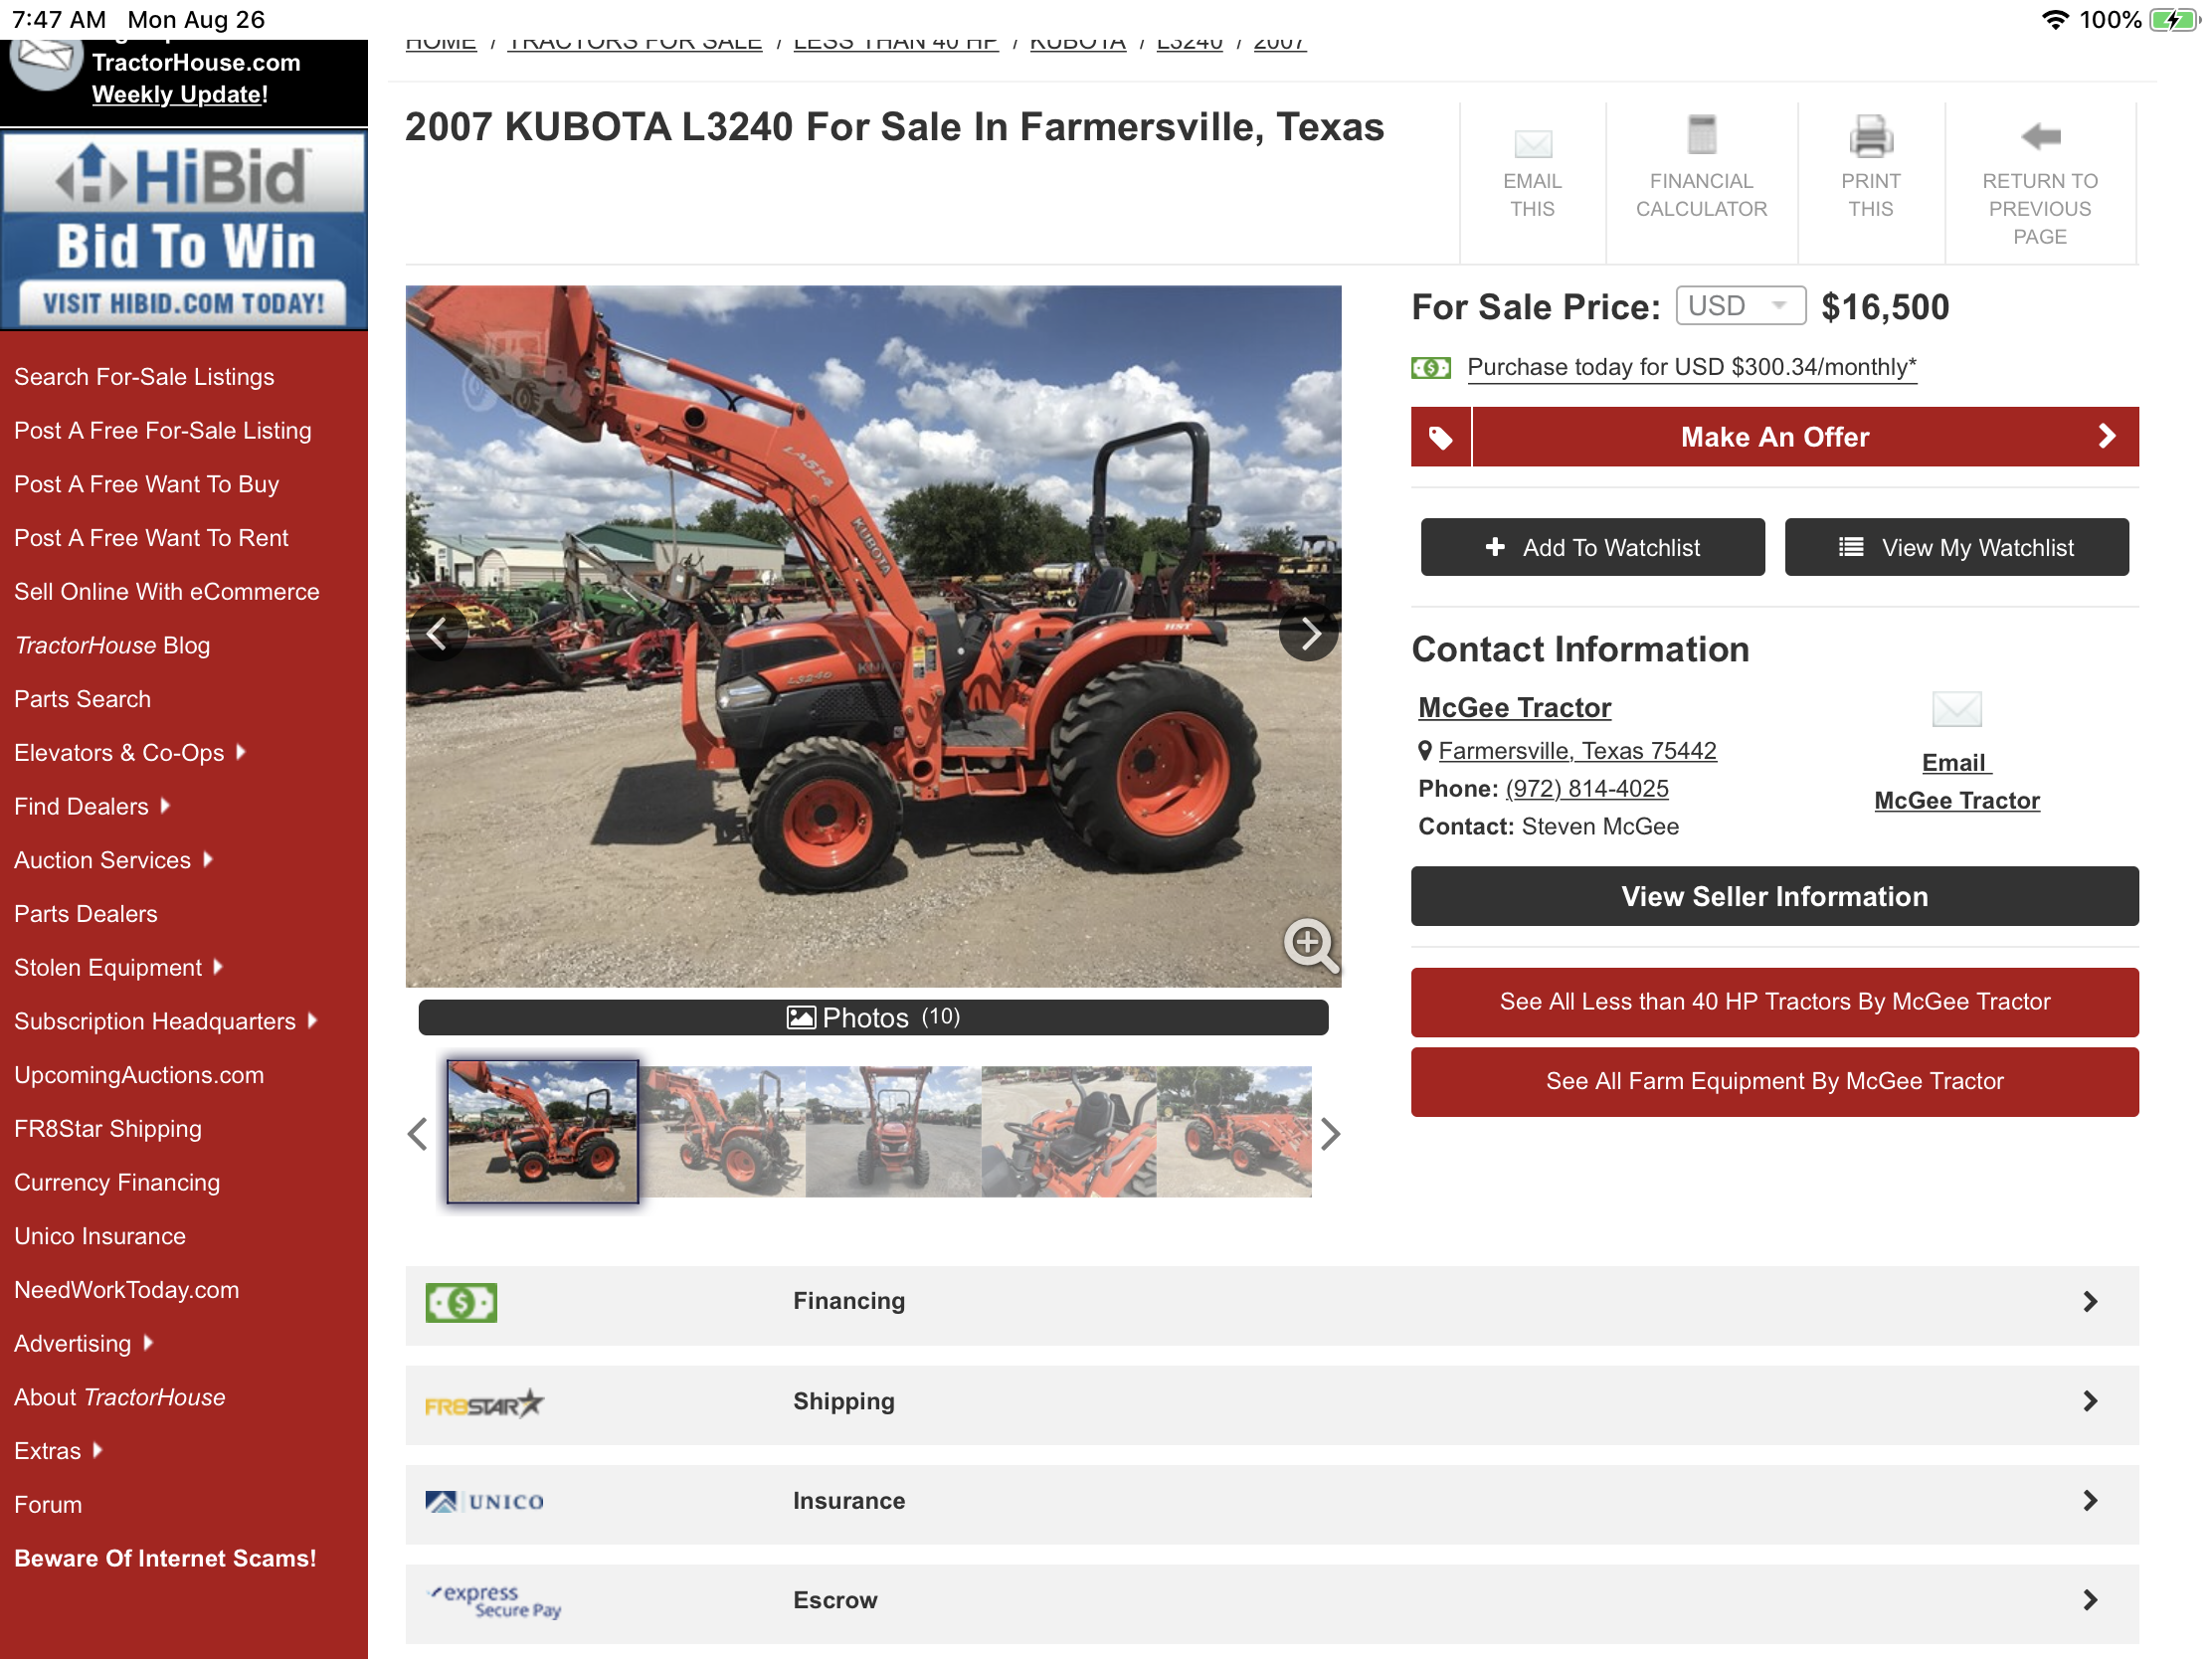2212x1659 pixels.
Task: Open the USD currency dropdown
Action: click(1740, 306)
